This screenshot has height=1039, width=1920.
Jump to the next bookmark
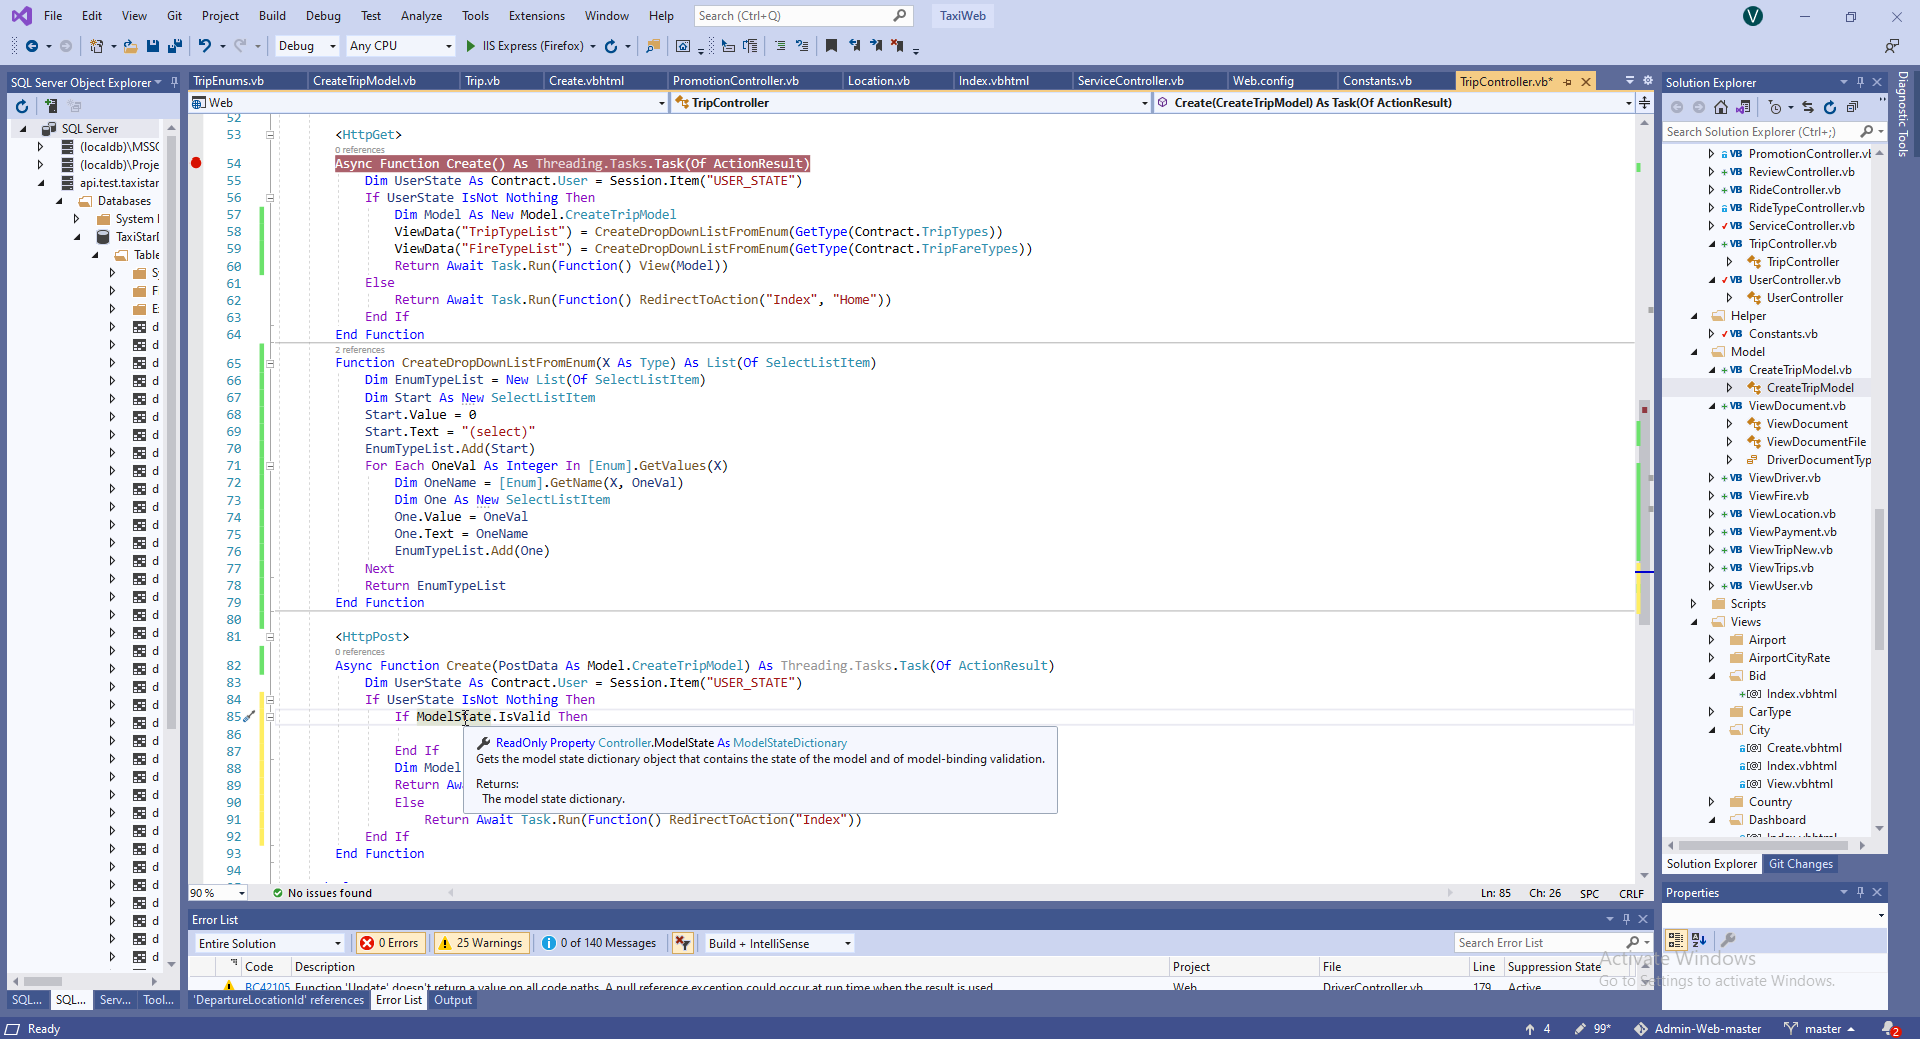pyautogui.click(x=876, y=46)
